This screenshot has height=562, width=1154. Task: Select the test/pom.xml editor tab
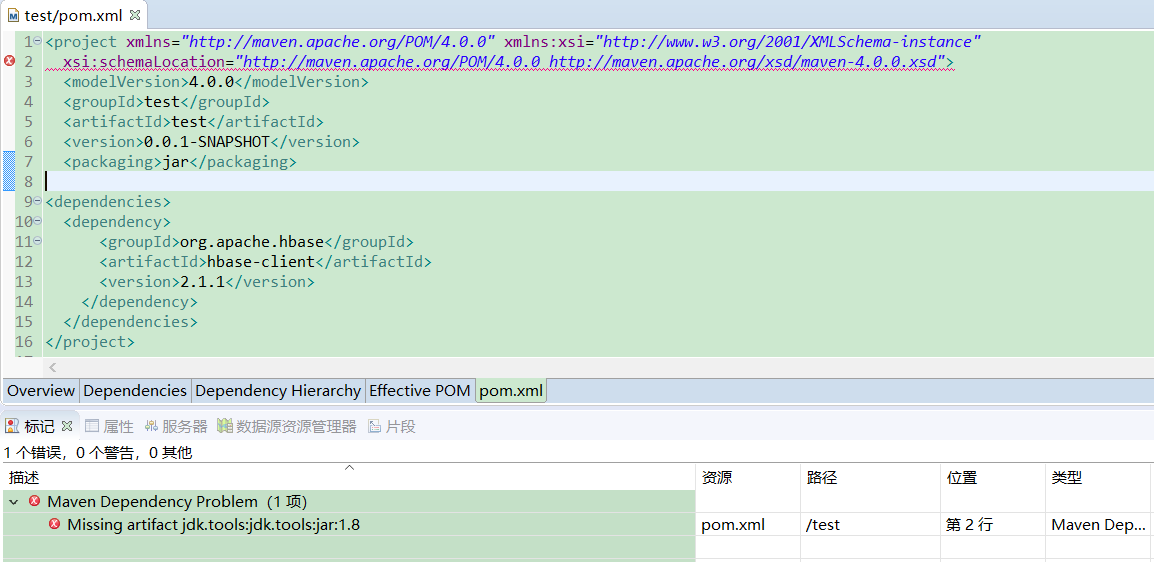(x=73, y=15)
